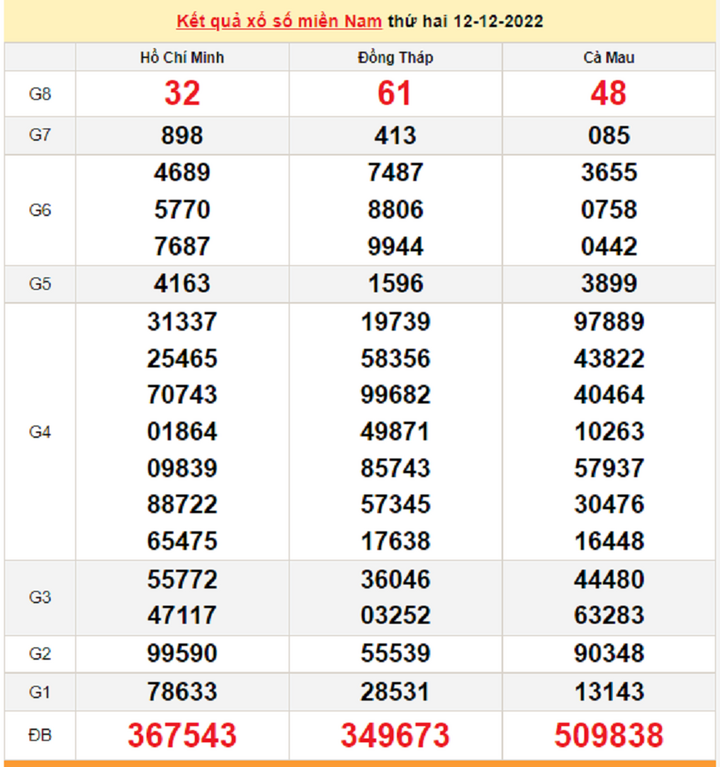Viewport: 720px width, 767px height.
Task: Click the G5 row label
Action: pos(40,284)
